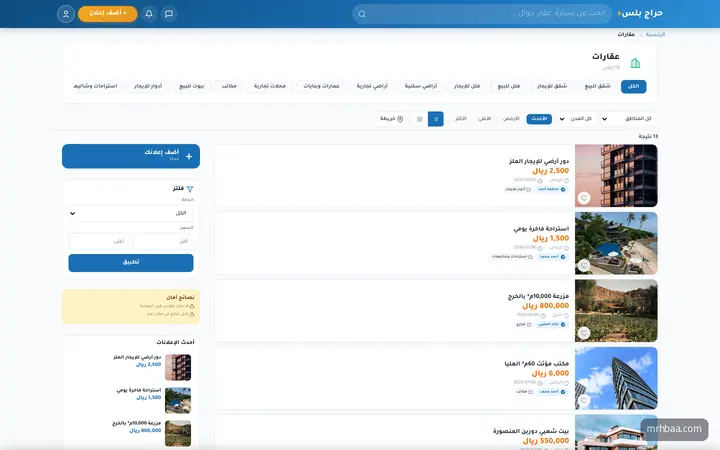Click the plus icon in أضف إعلانك
The width and height of the screenshot is (720, 450).
[189, 157]
